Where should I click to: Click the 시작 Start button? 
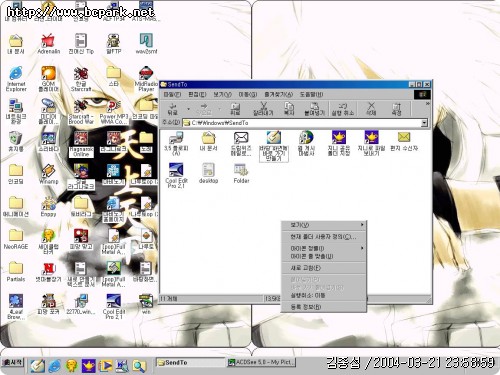[x=13, y=362]
